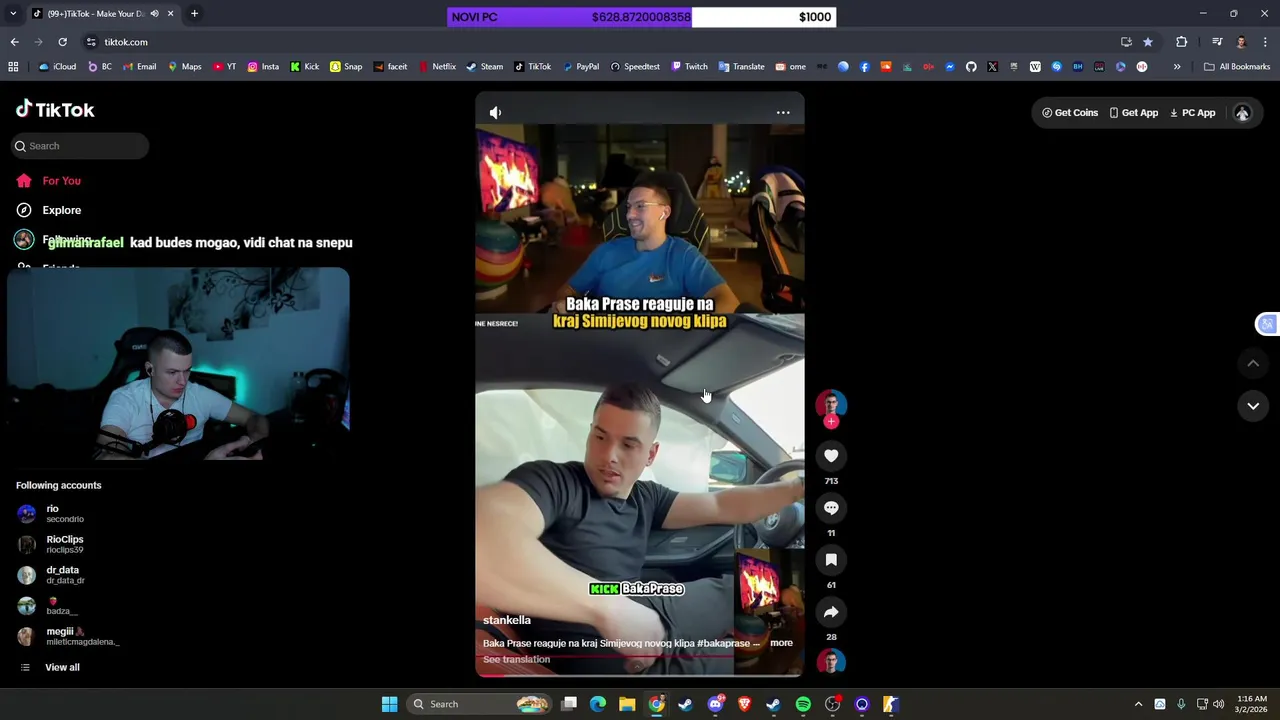Open the PayPal bookmark
The height and width of the screenshot is (720, 1280).
581,67
